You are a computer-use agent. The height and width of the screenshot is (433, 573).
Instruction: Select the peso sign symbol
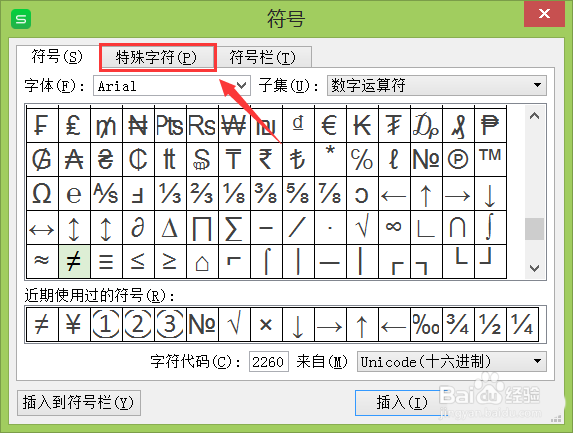[x=490, y=125]
